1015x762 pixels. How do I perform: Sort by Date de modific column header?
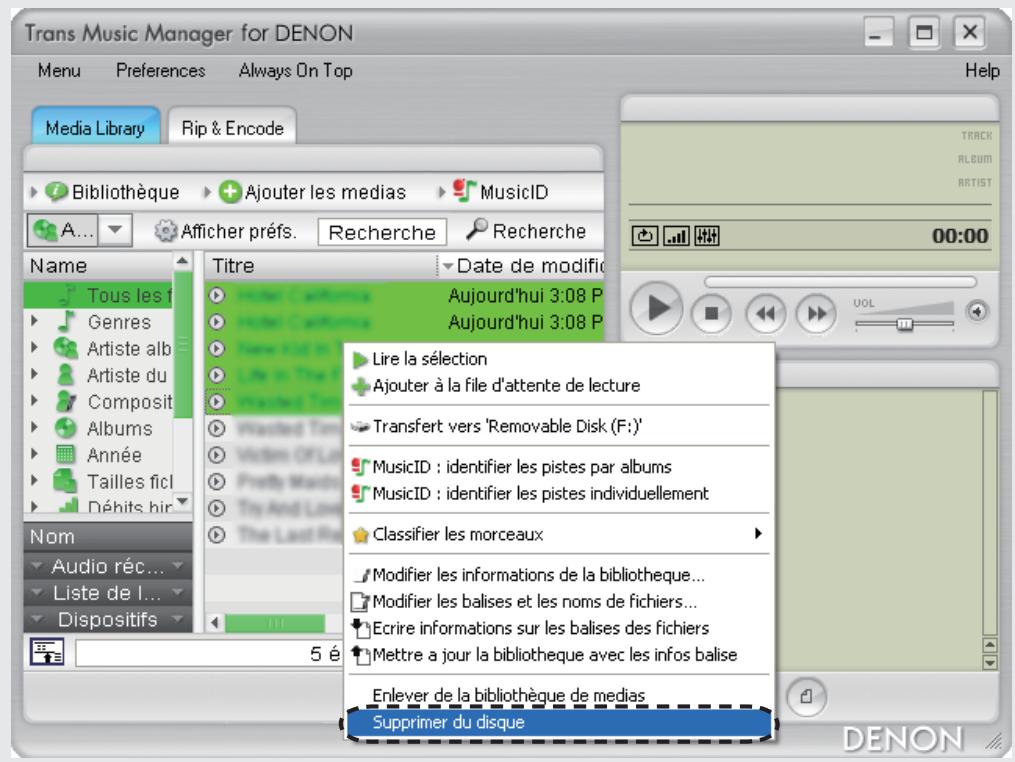522,266
